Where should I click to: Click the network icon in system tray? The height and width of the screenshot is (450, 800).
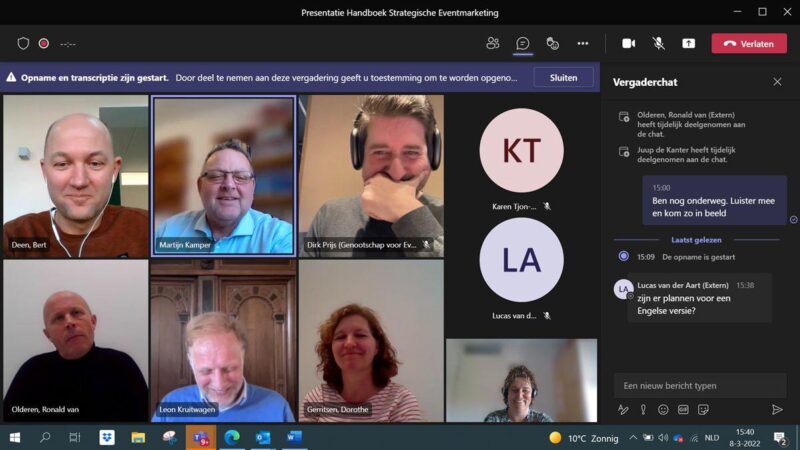click(694, 438)
